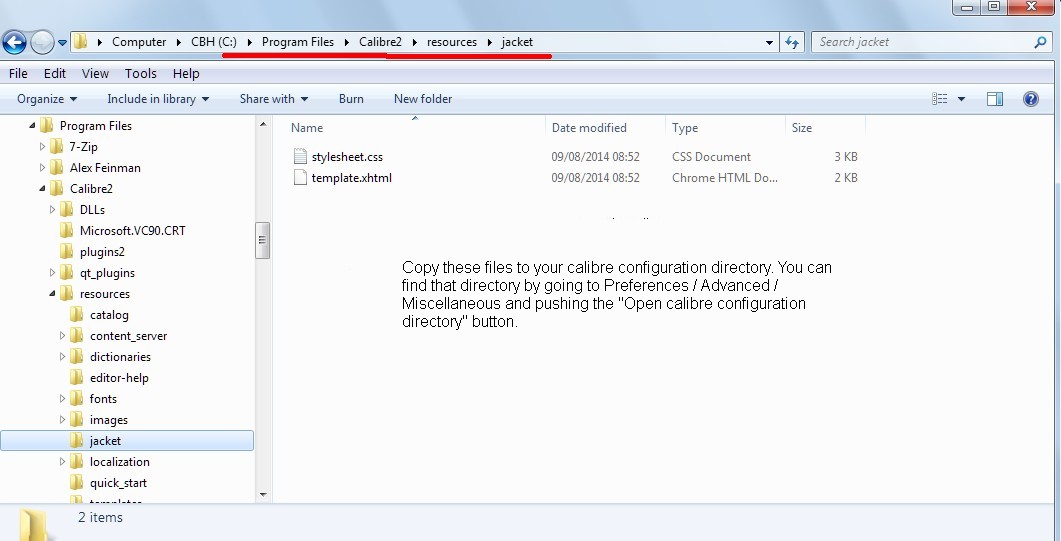
Task: Collapse the Program Files tree node
Action: [x=32, y=126]
